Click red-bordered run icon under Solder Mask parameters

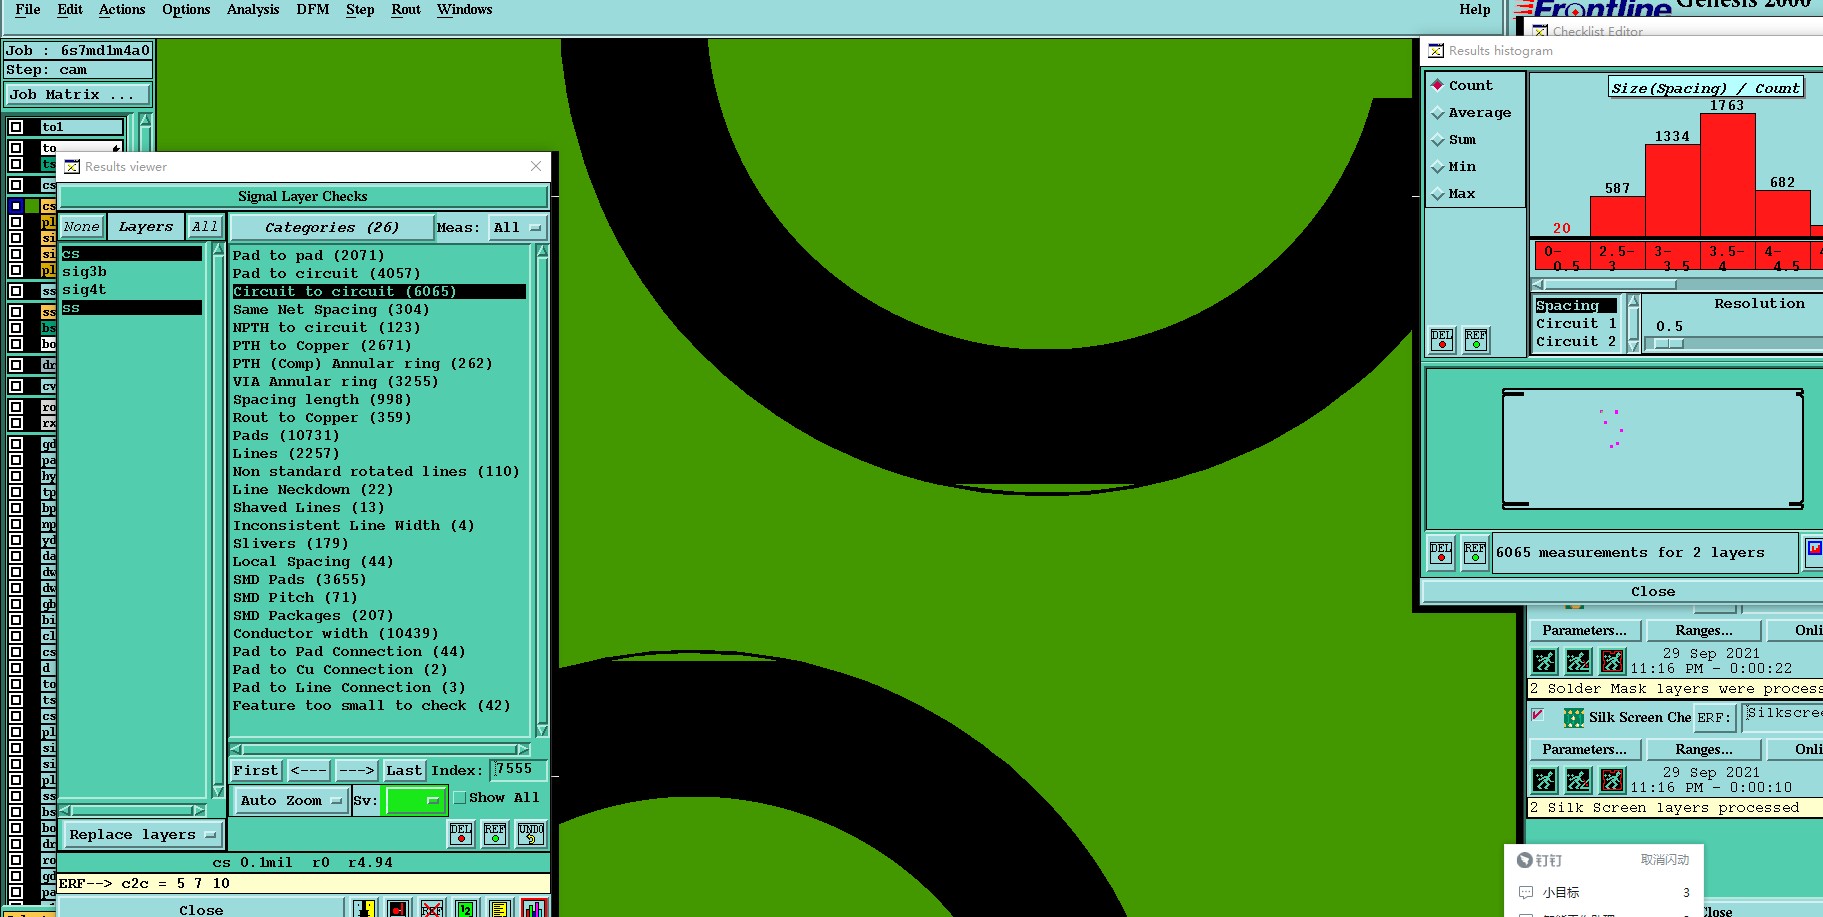click(x=1613, y=661)
